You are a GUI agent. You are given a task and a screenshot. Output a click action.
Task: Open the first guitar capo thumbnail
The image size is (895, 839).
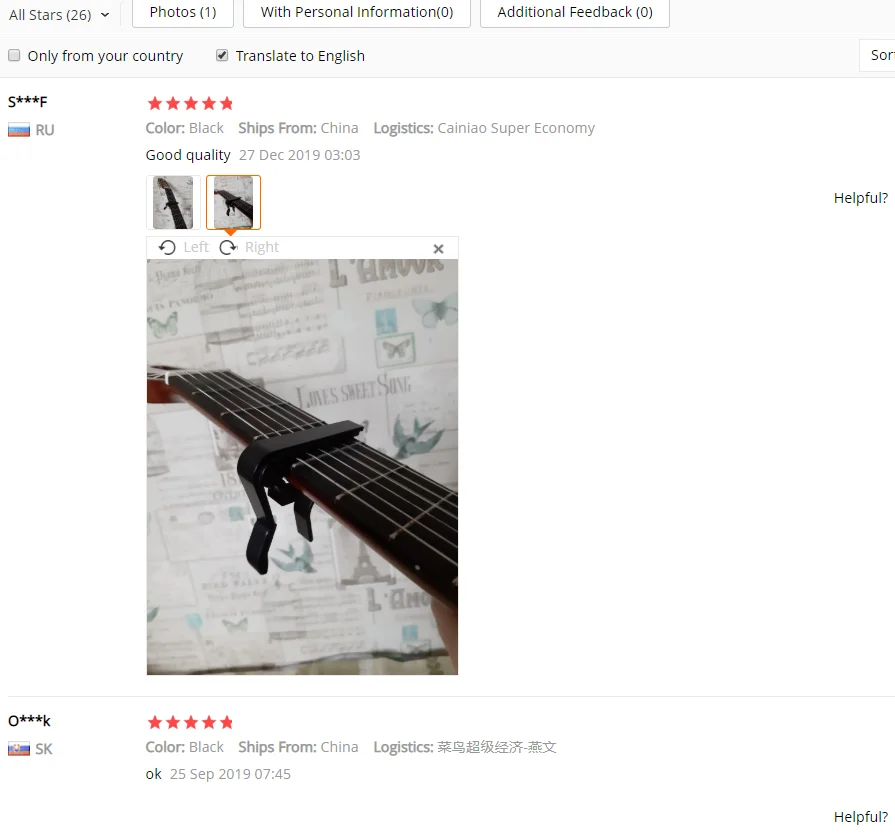(x=174, y=202)
